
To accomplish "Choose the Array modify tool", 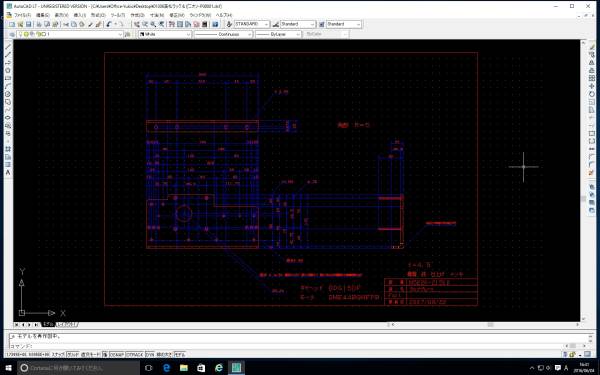I will click(592, 78).
